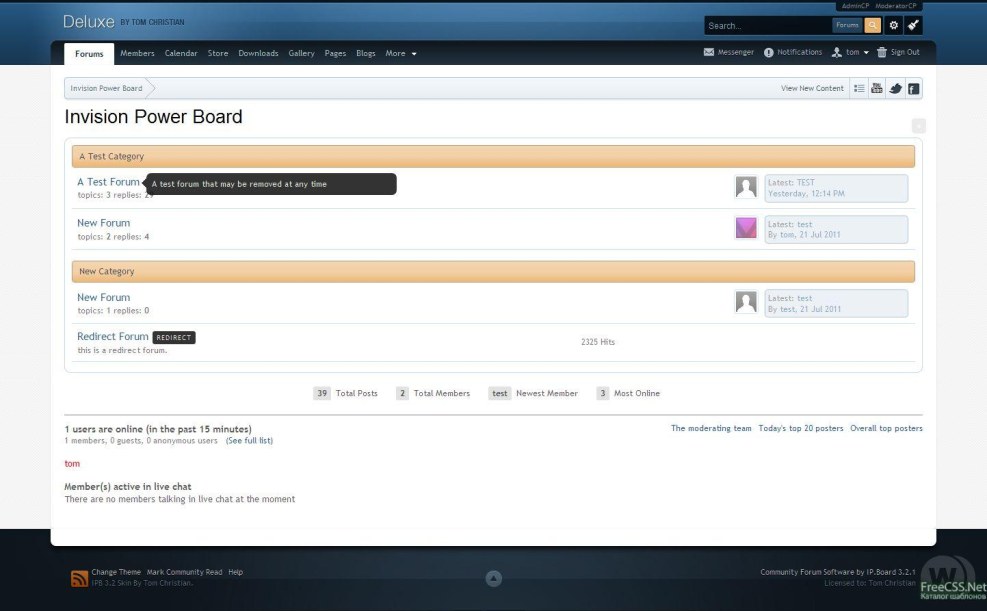The height and width of the screenshot is (611, 987).
Task: Change search scope via Forums button
Action: pos(847,25)
